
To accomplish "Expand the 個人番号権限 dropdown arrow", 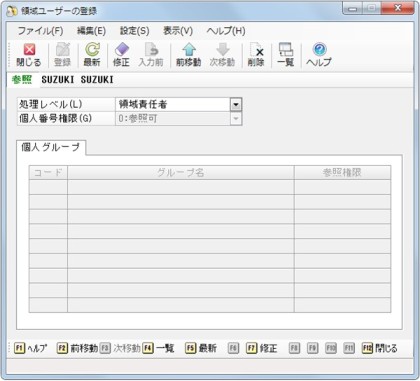I will pos(236,119).
